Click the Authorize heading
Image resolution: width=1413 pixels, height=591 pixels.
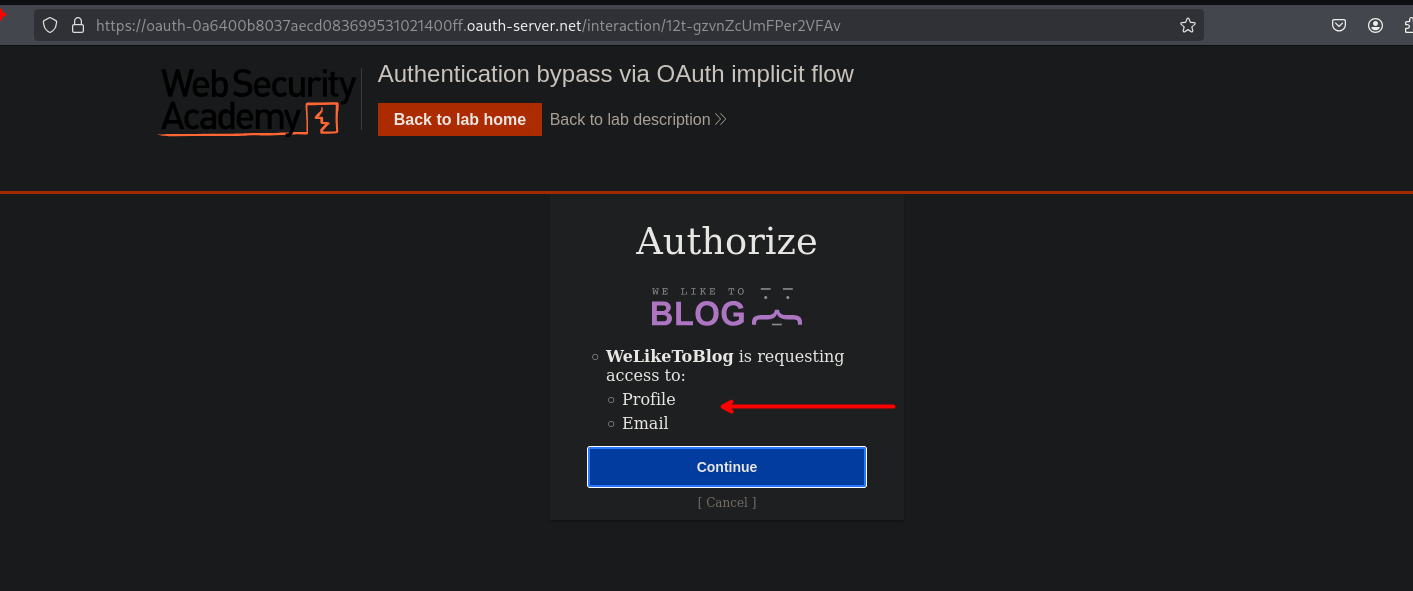pyautogui.click(x=726, y=241)
